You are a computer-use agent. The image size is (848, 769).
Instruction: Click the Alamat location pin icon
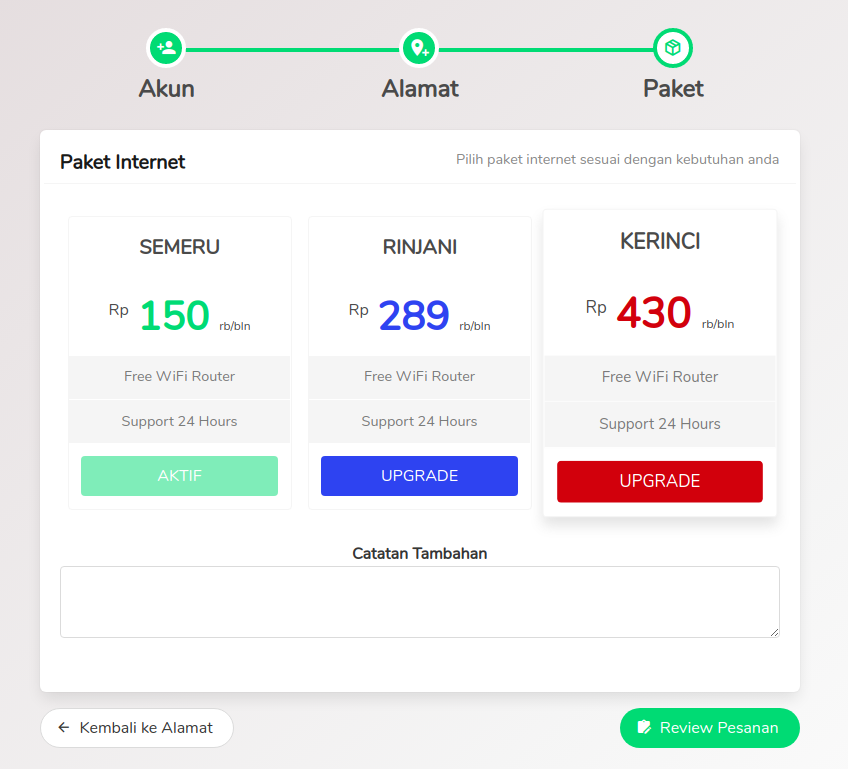[419, 48]
